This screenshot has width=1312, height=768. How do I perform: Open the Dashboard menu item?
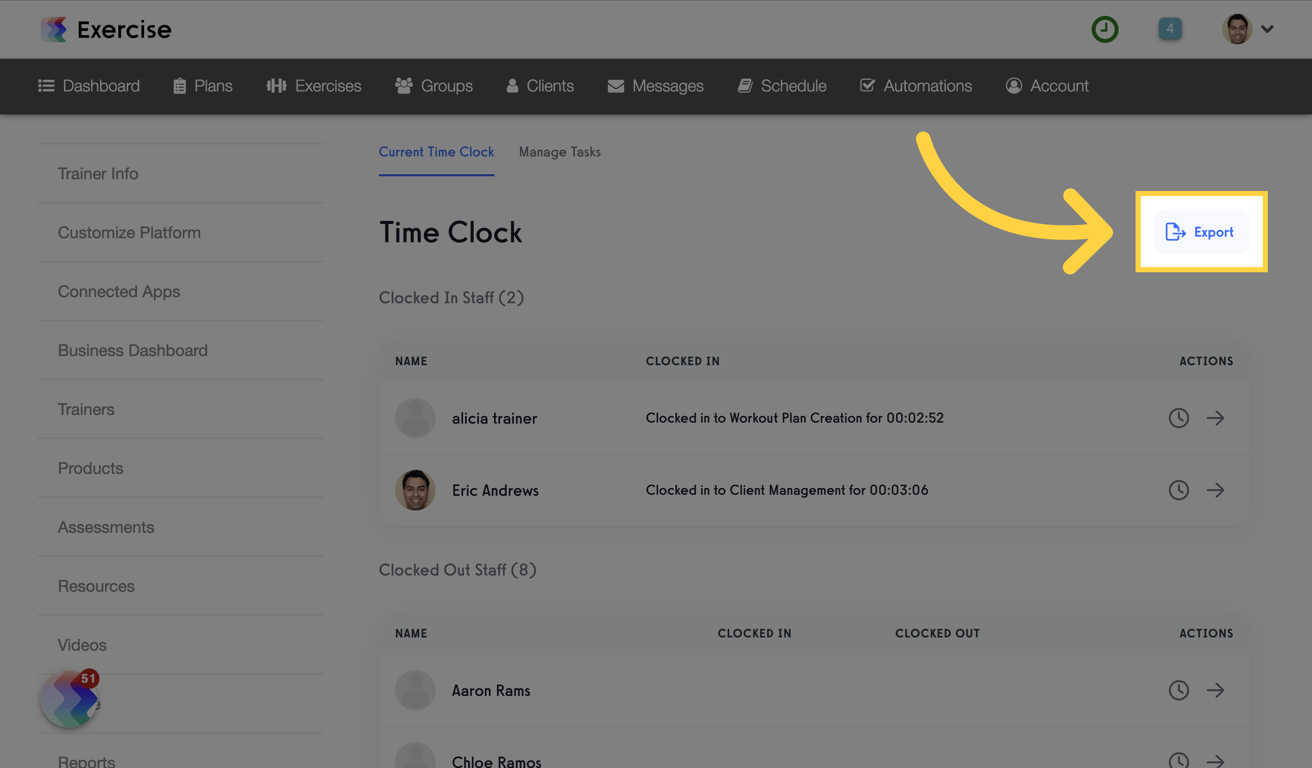click(89, 86)
